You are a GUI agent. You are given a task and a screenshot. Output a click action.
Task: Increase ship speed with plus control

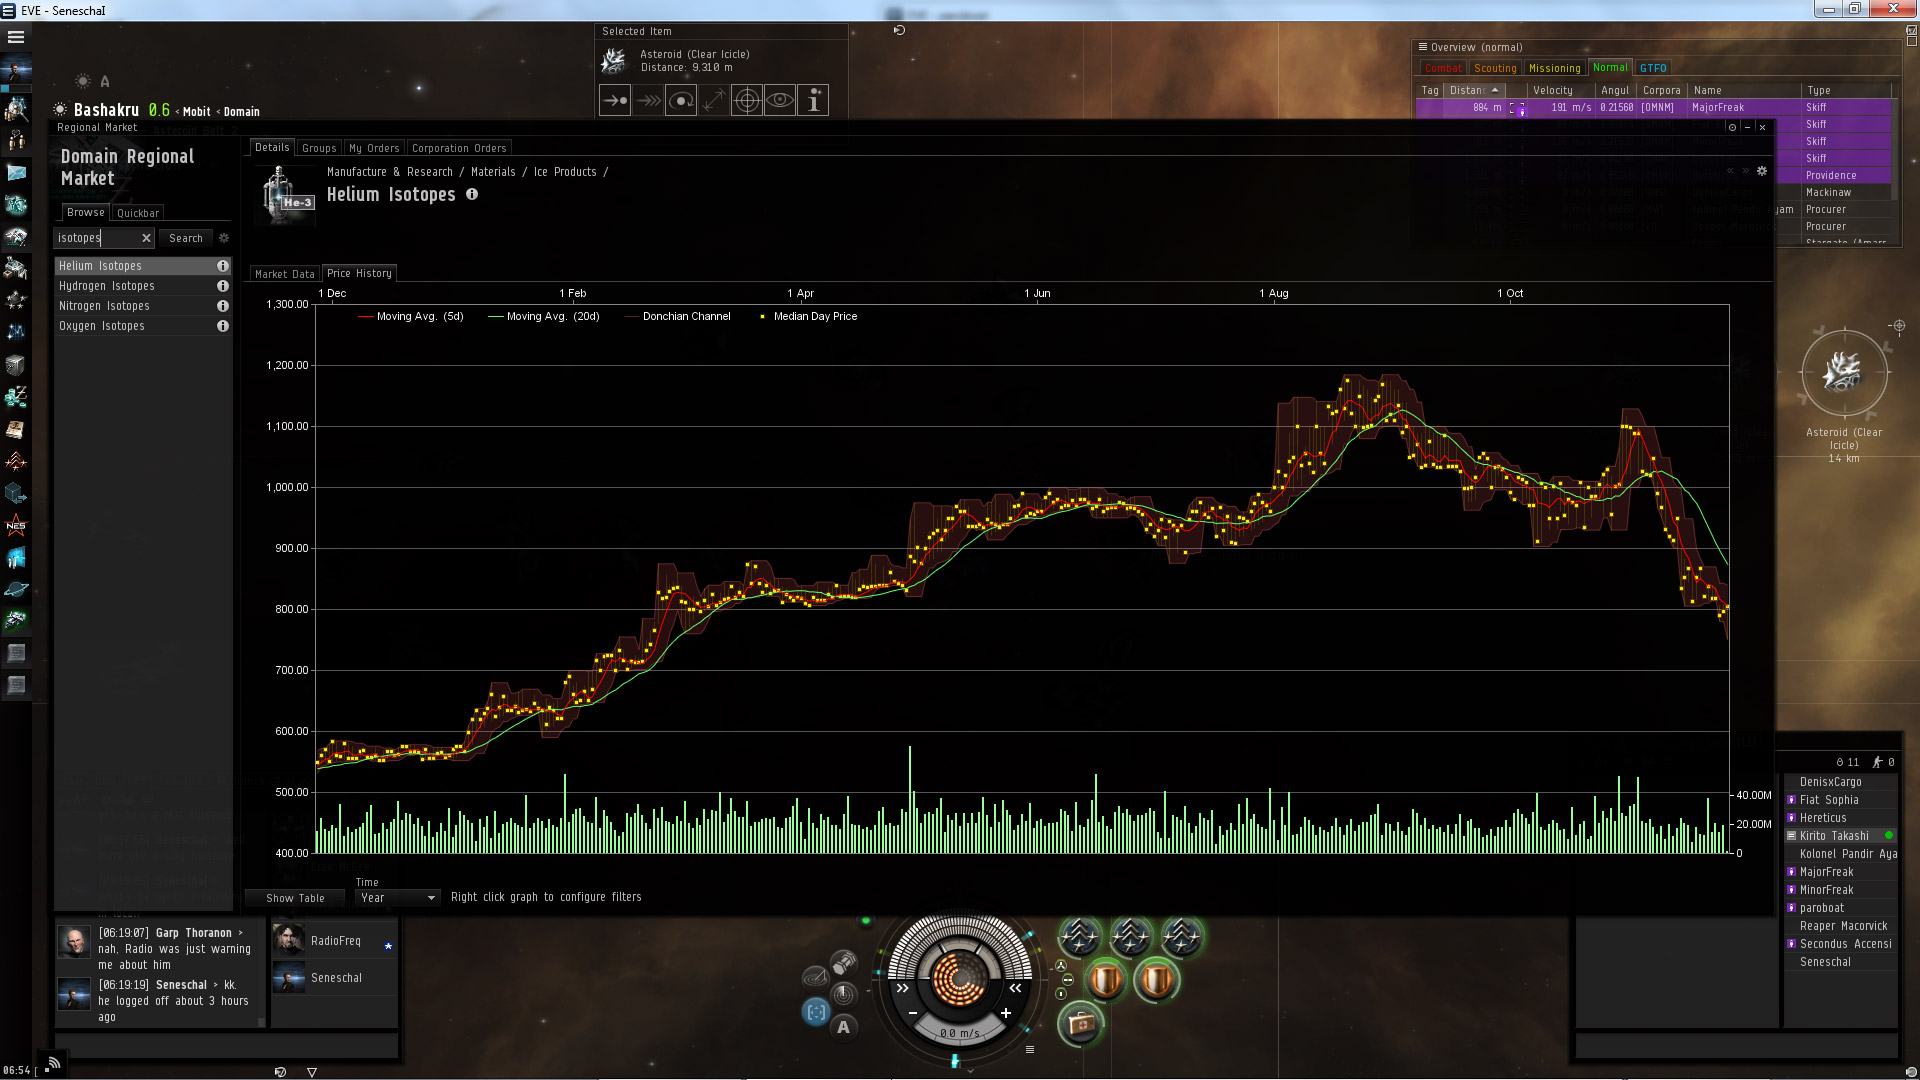[x=1006, y=1013]
